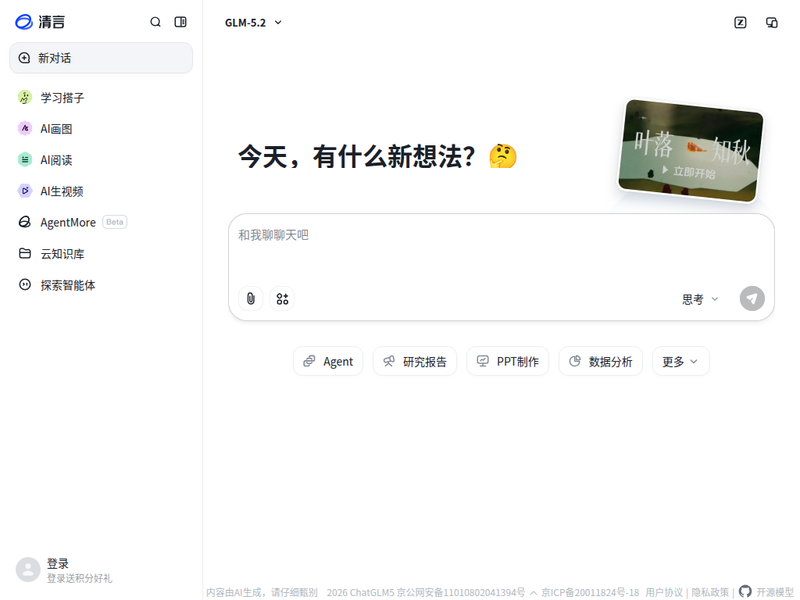Open AI阅读 in the sidebar

click(101, 160)
